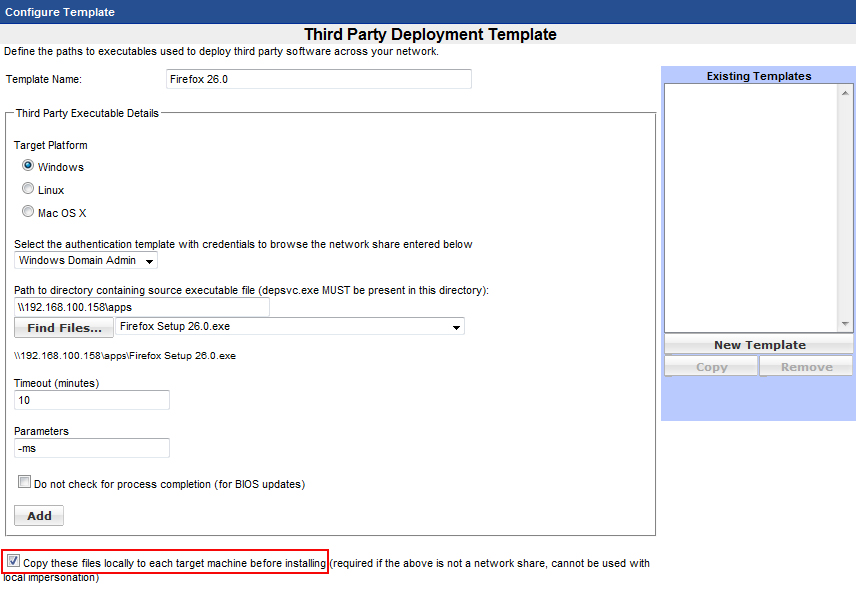Click the Timeout minutes field
Image resolution: width=856 pixels, height=595 pixels.
click(92, 400)
